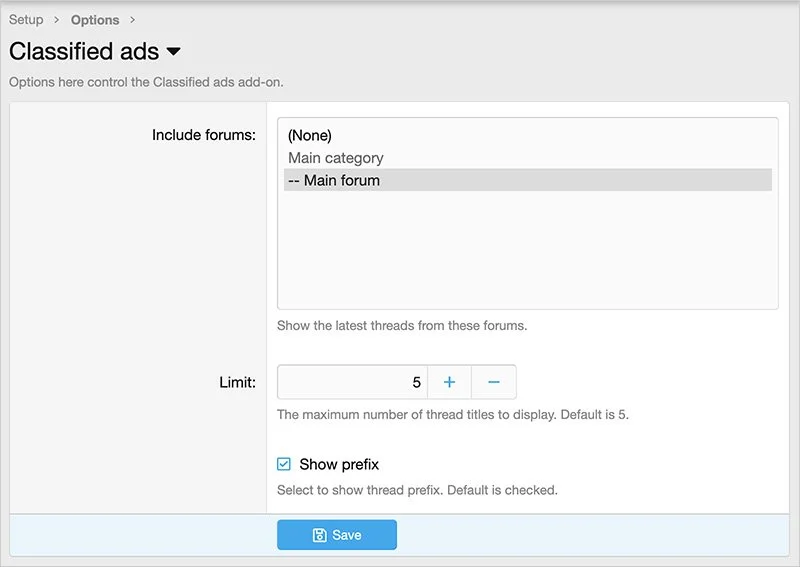This screenshot has height=567, width=800.
Task: Open Options breadcrumb link
Action: click(95, 20)
